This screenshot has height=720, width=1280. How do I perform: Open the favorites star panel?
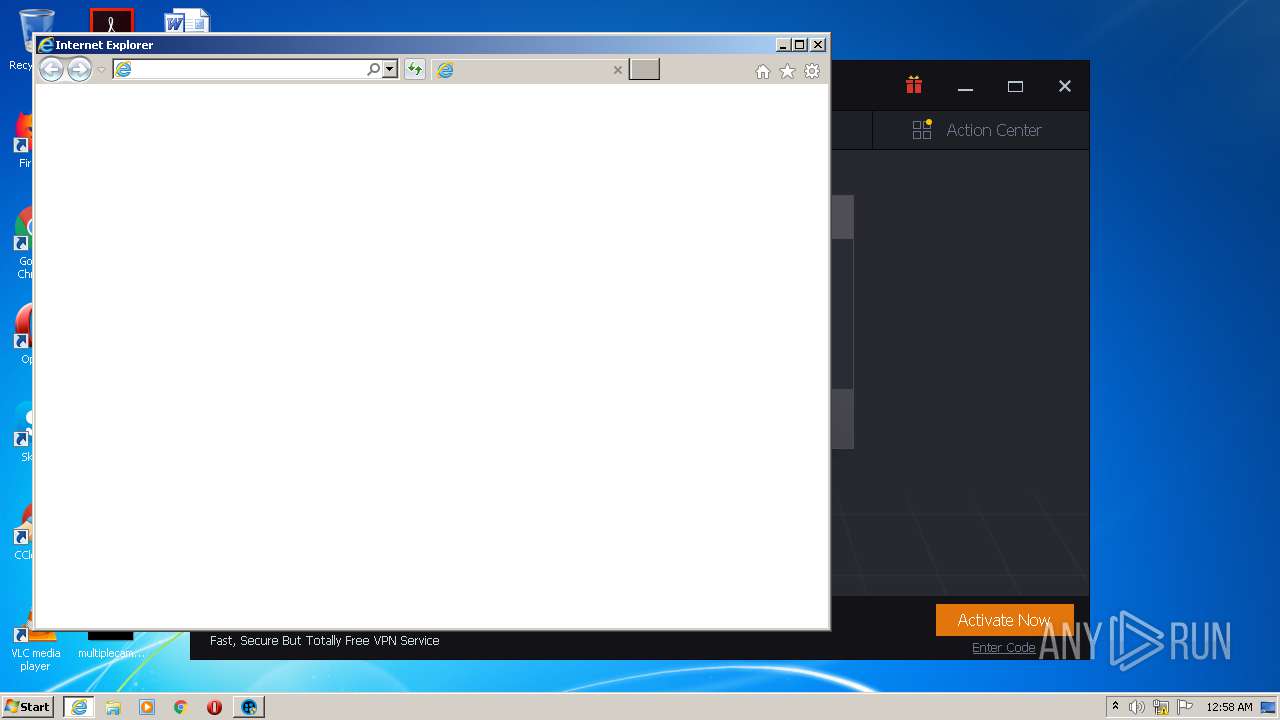(x=787, y=71)
